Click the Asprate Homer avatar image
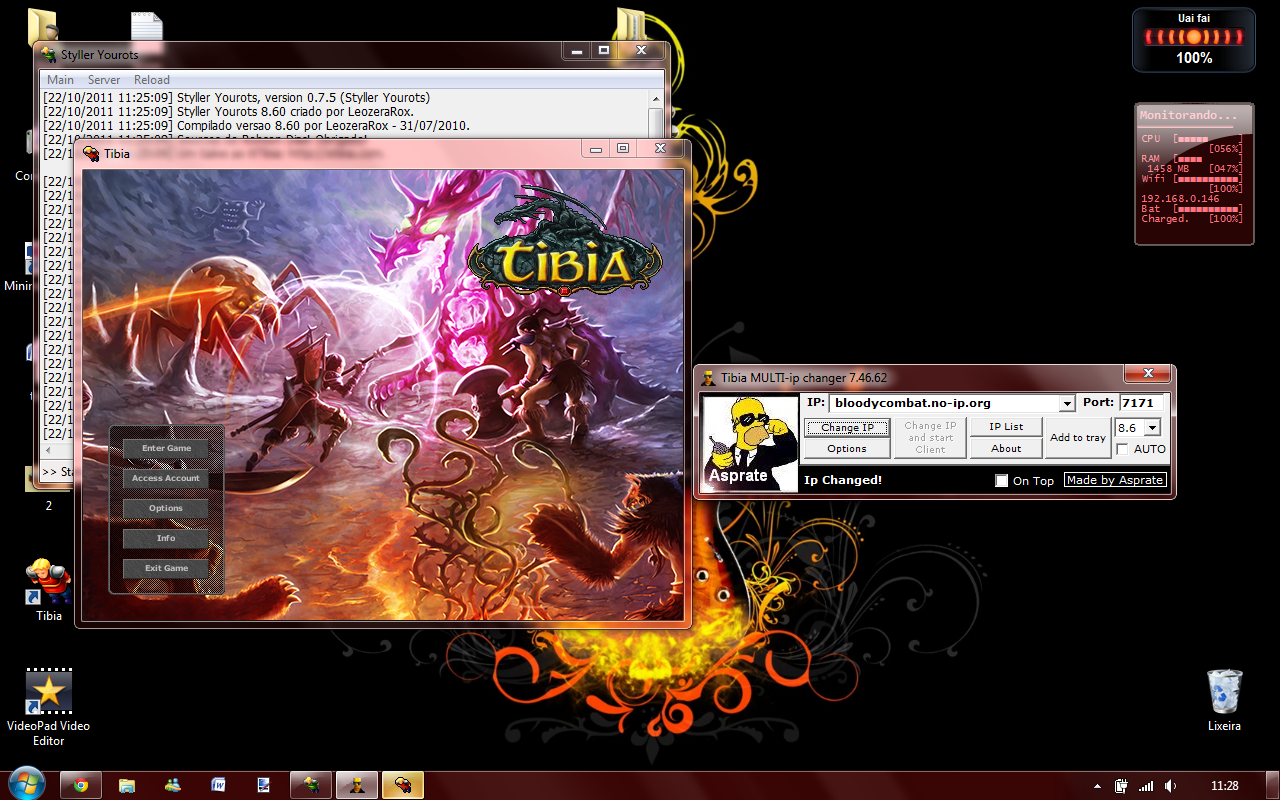The image size is (1280, 800). tap(750, 443)
